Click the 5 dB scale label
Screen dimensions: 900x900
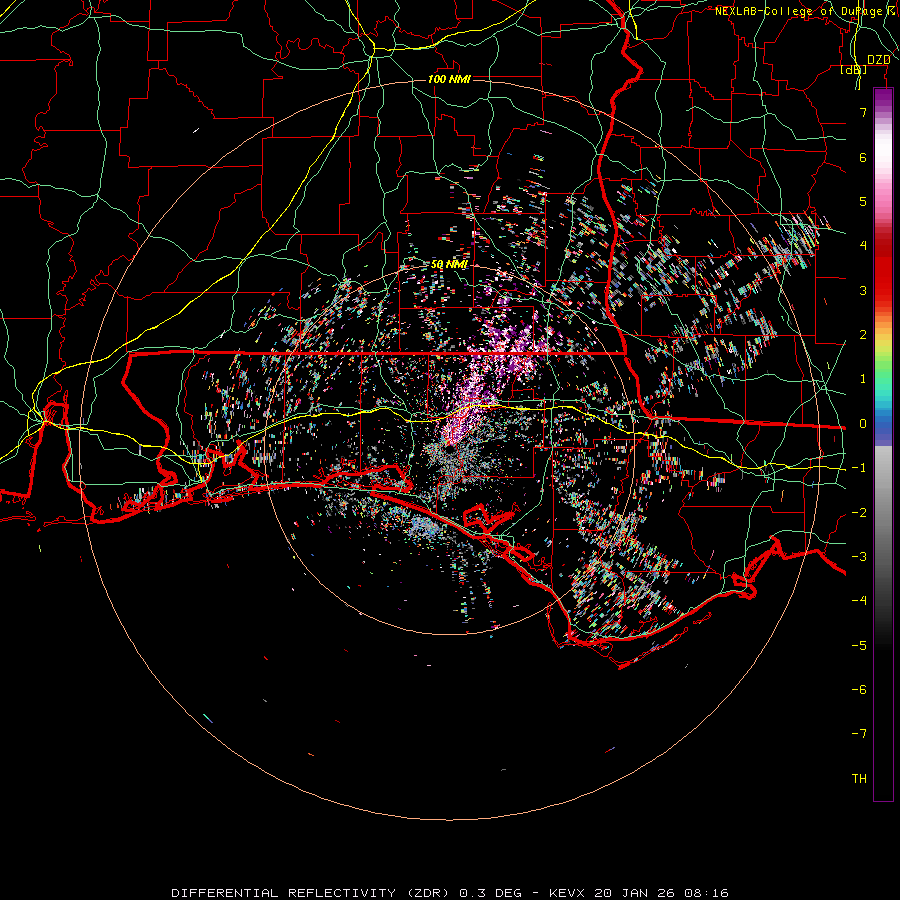863,202
